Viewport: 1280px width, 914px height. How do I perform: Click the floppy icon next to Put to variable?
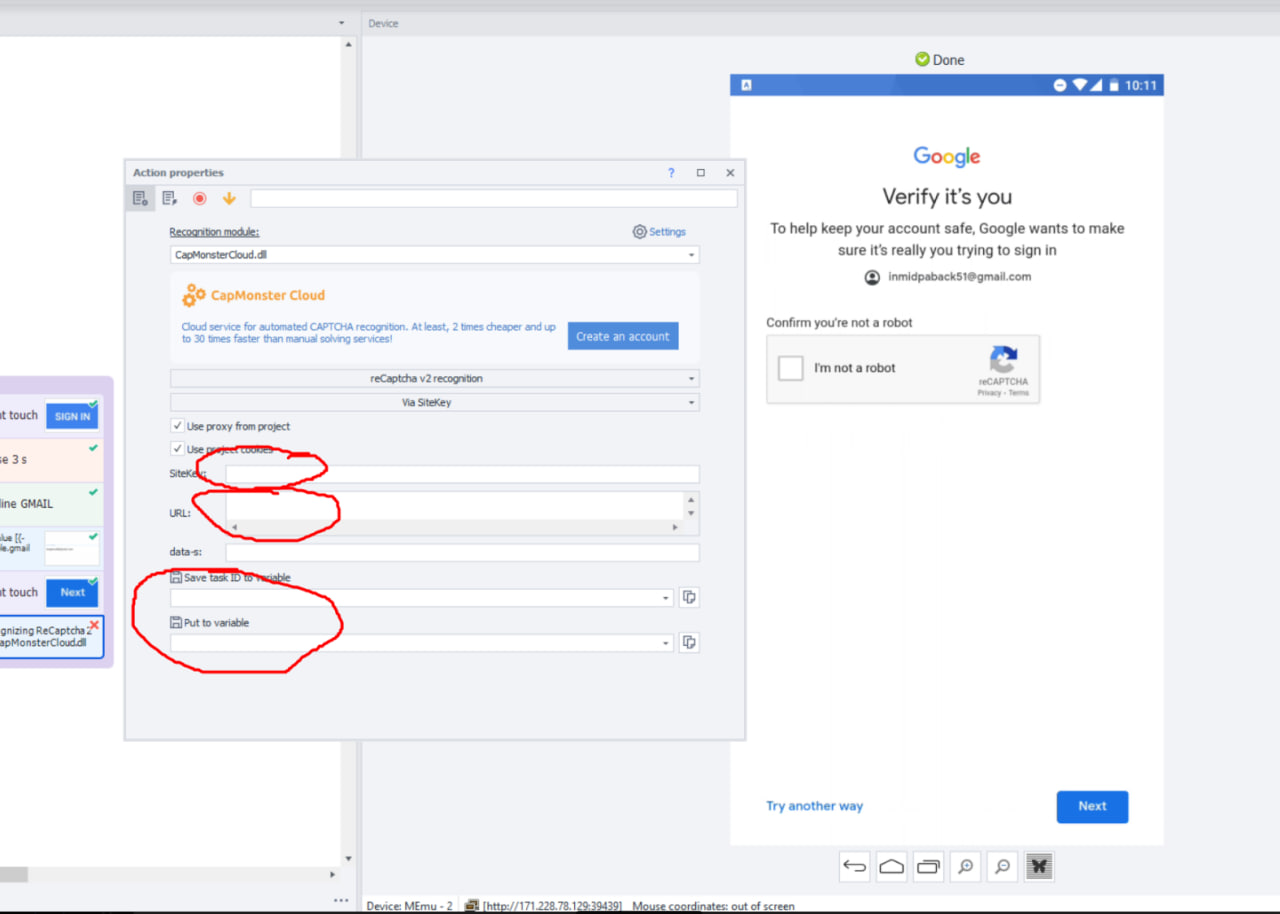pos(176,622)
